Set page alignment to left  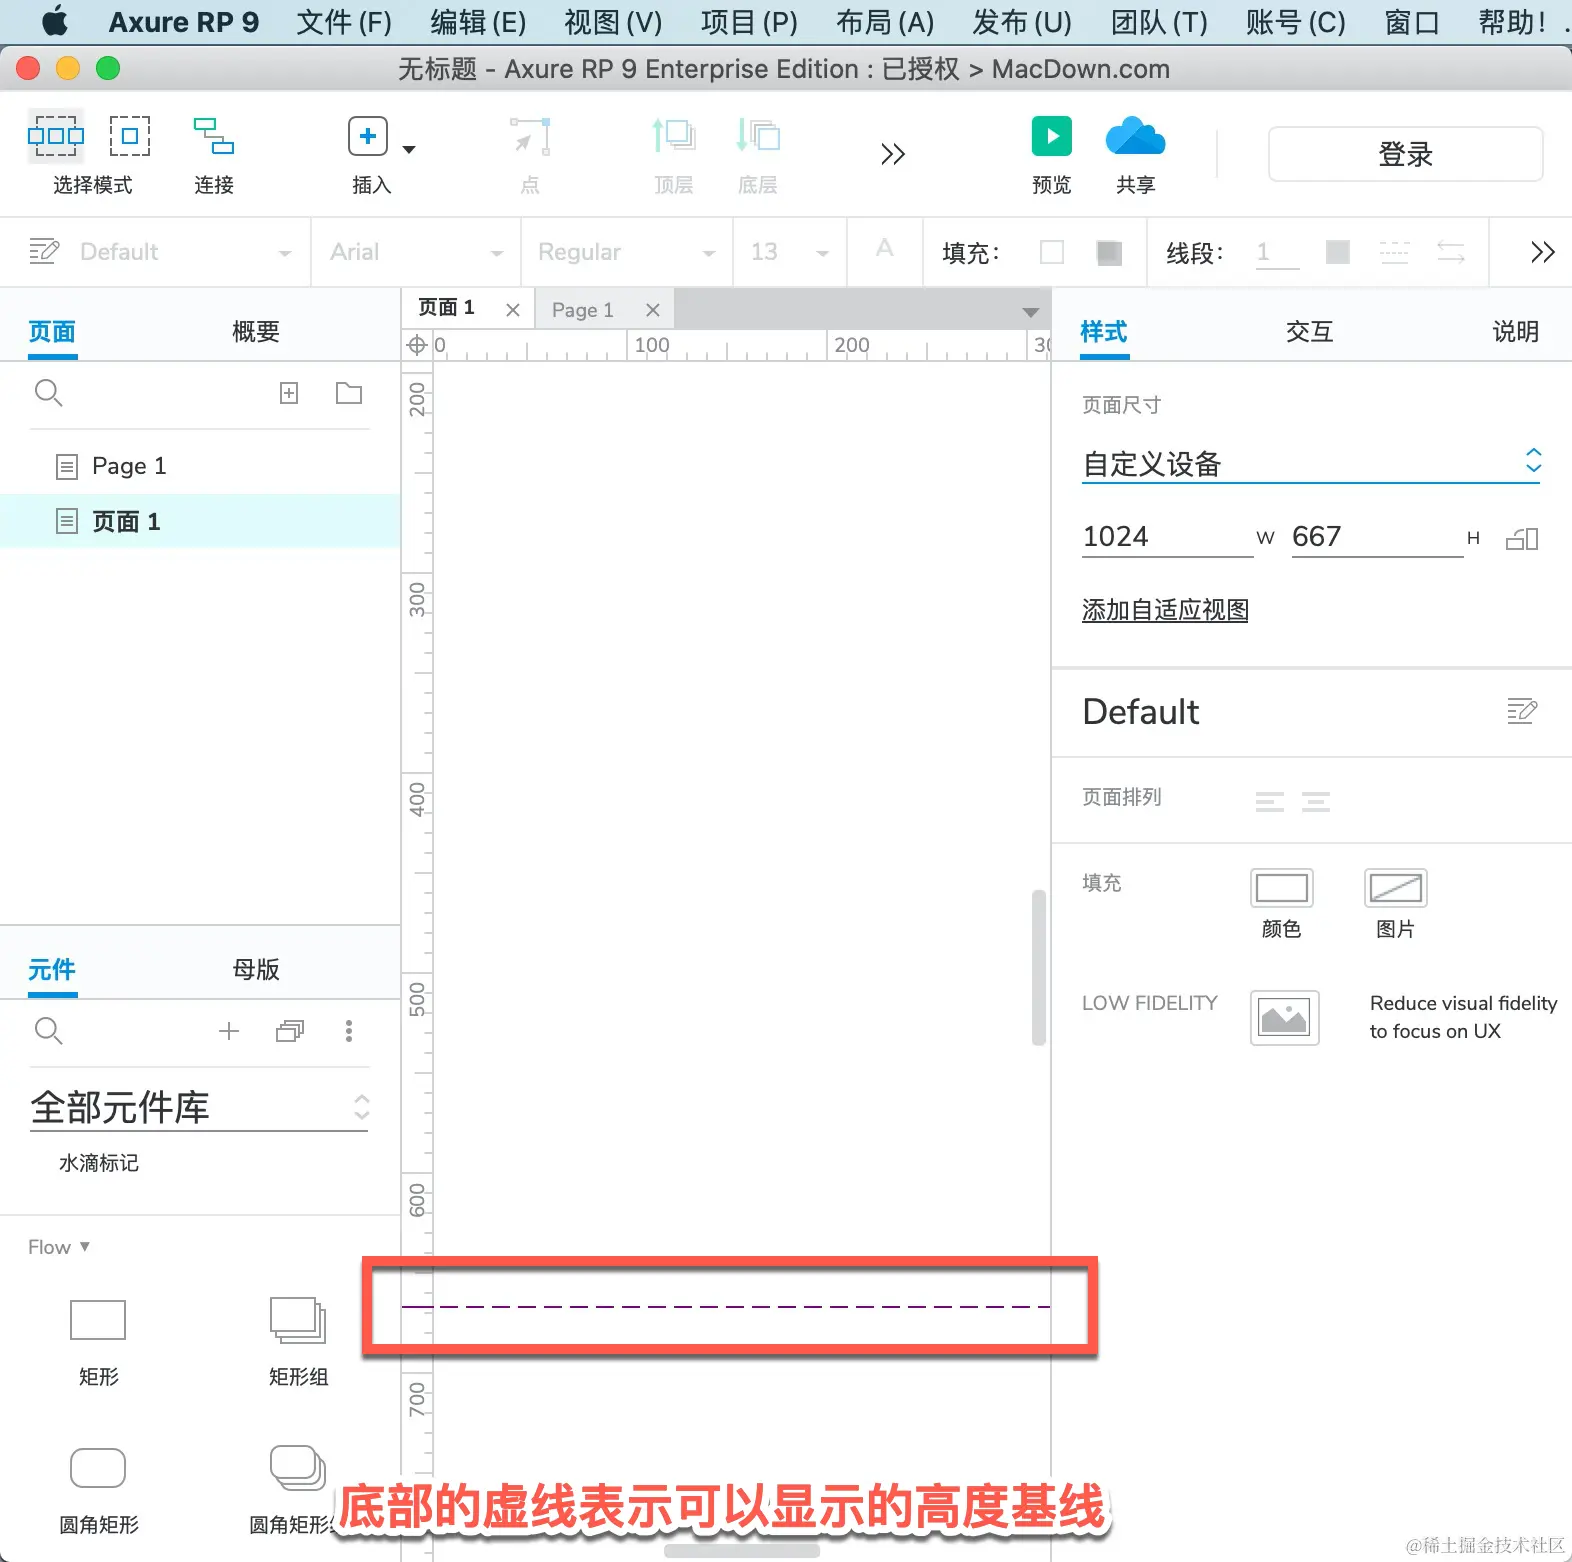click(1270, 801)
